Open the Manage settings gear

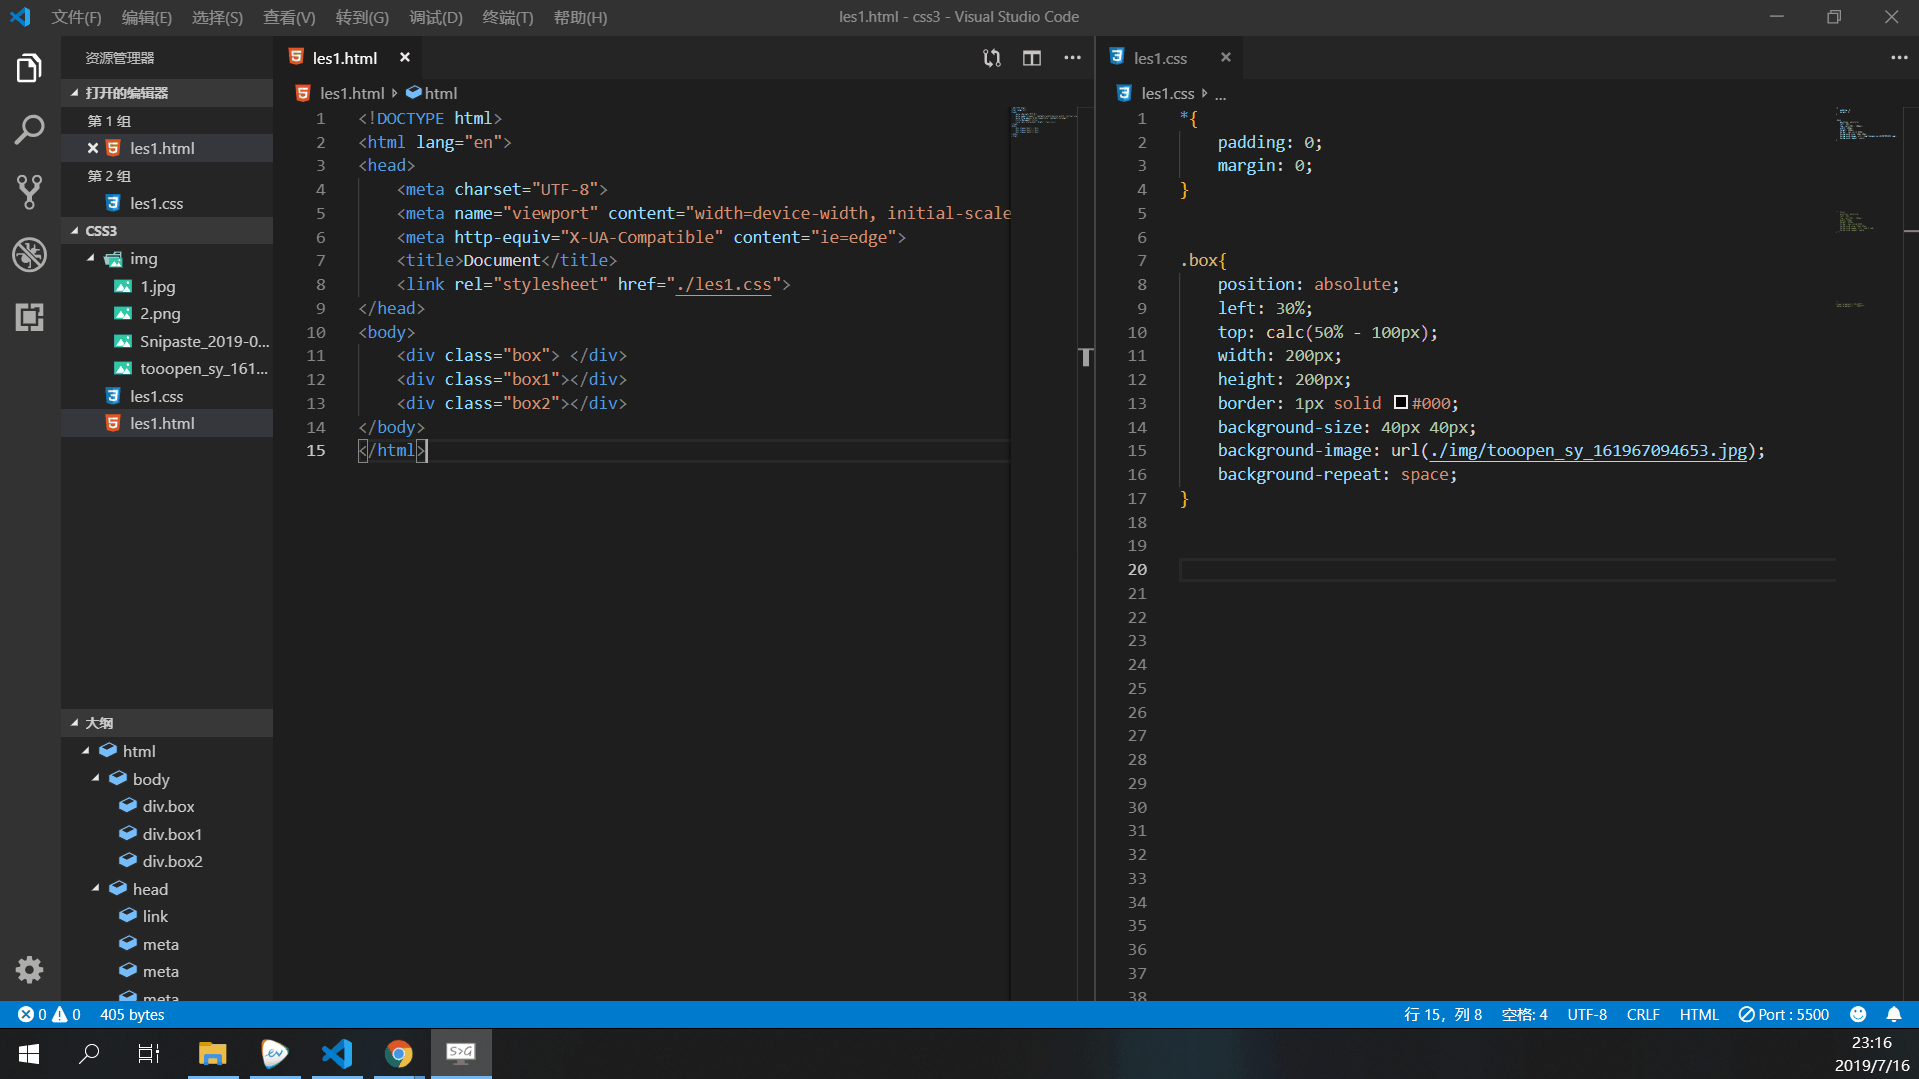tap(29, 969)
